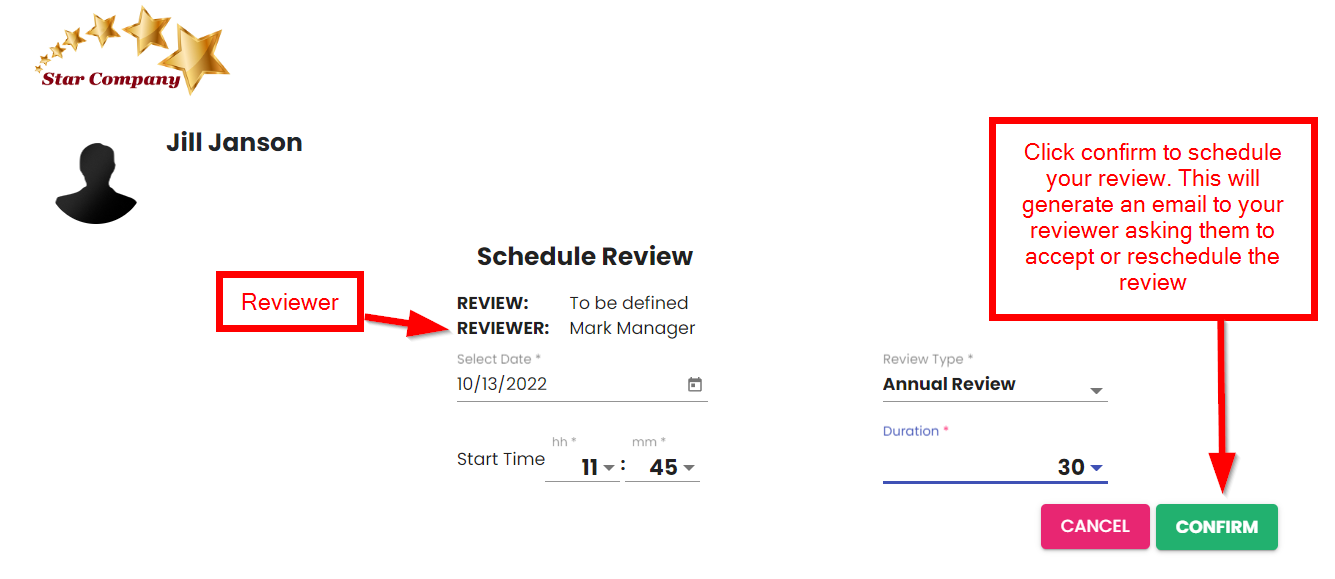Click Jill Janson's profile avatar
The width and height of the screenshot is (1335, 579).
(x=95, y=183)
